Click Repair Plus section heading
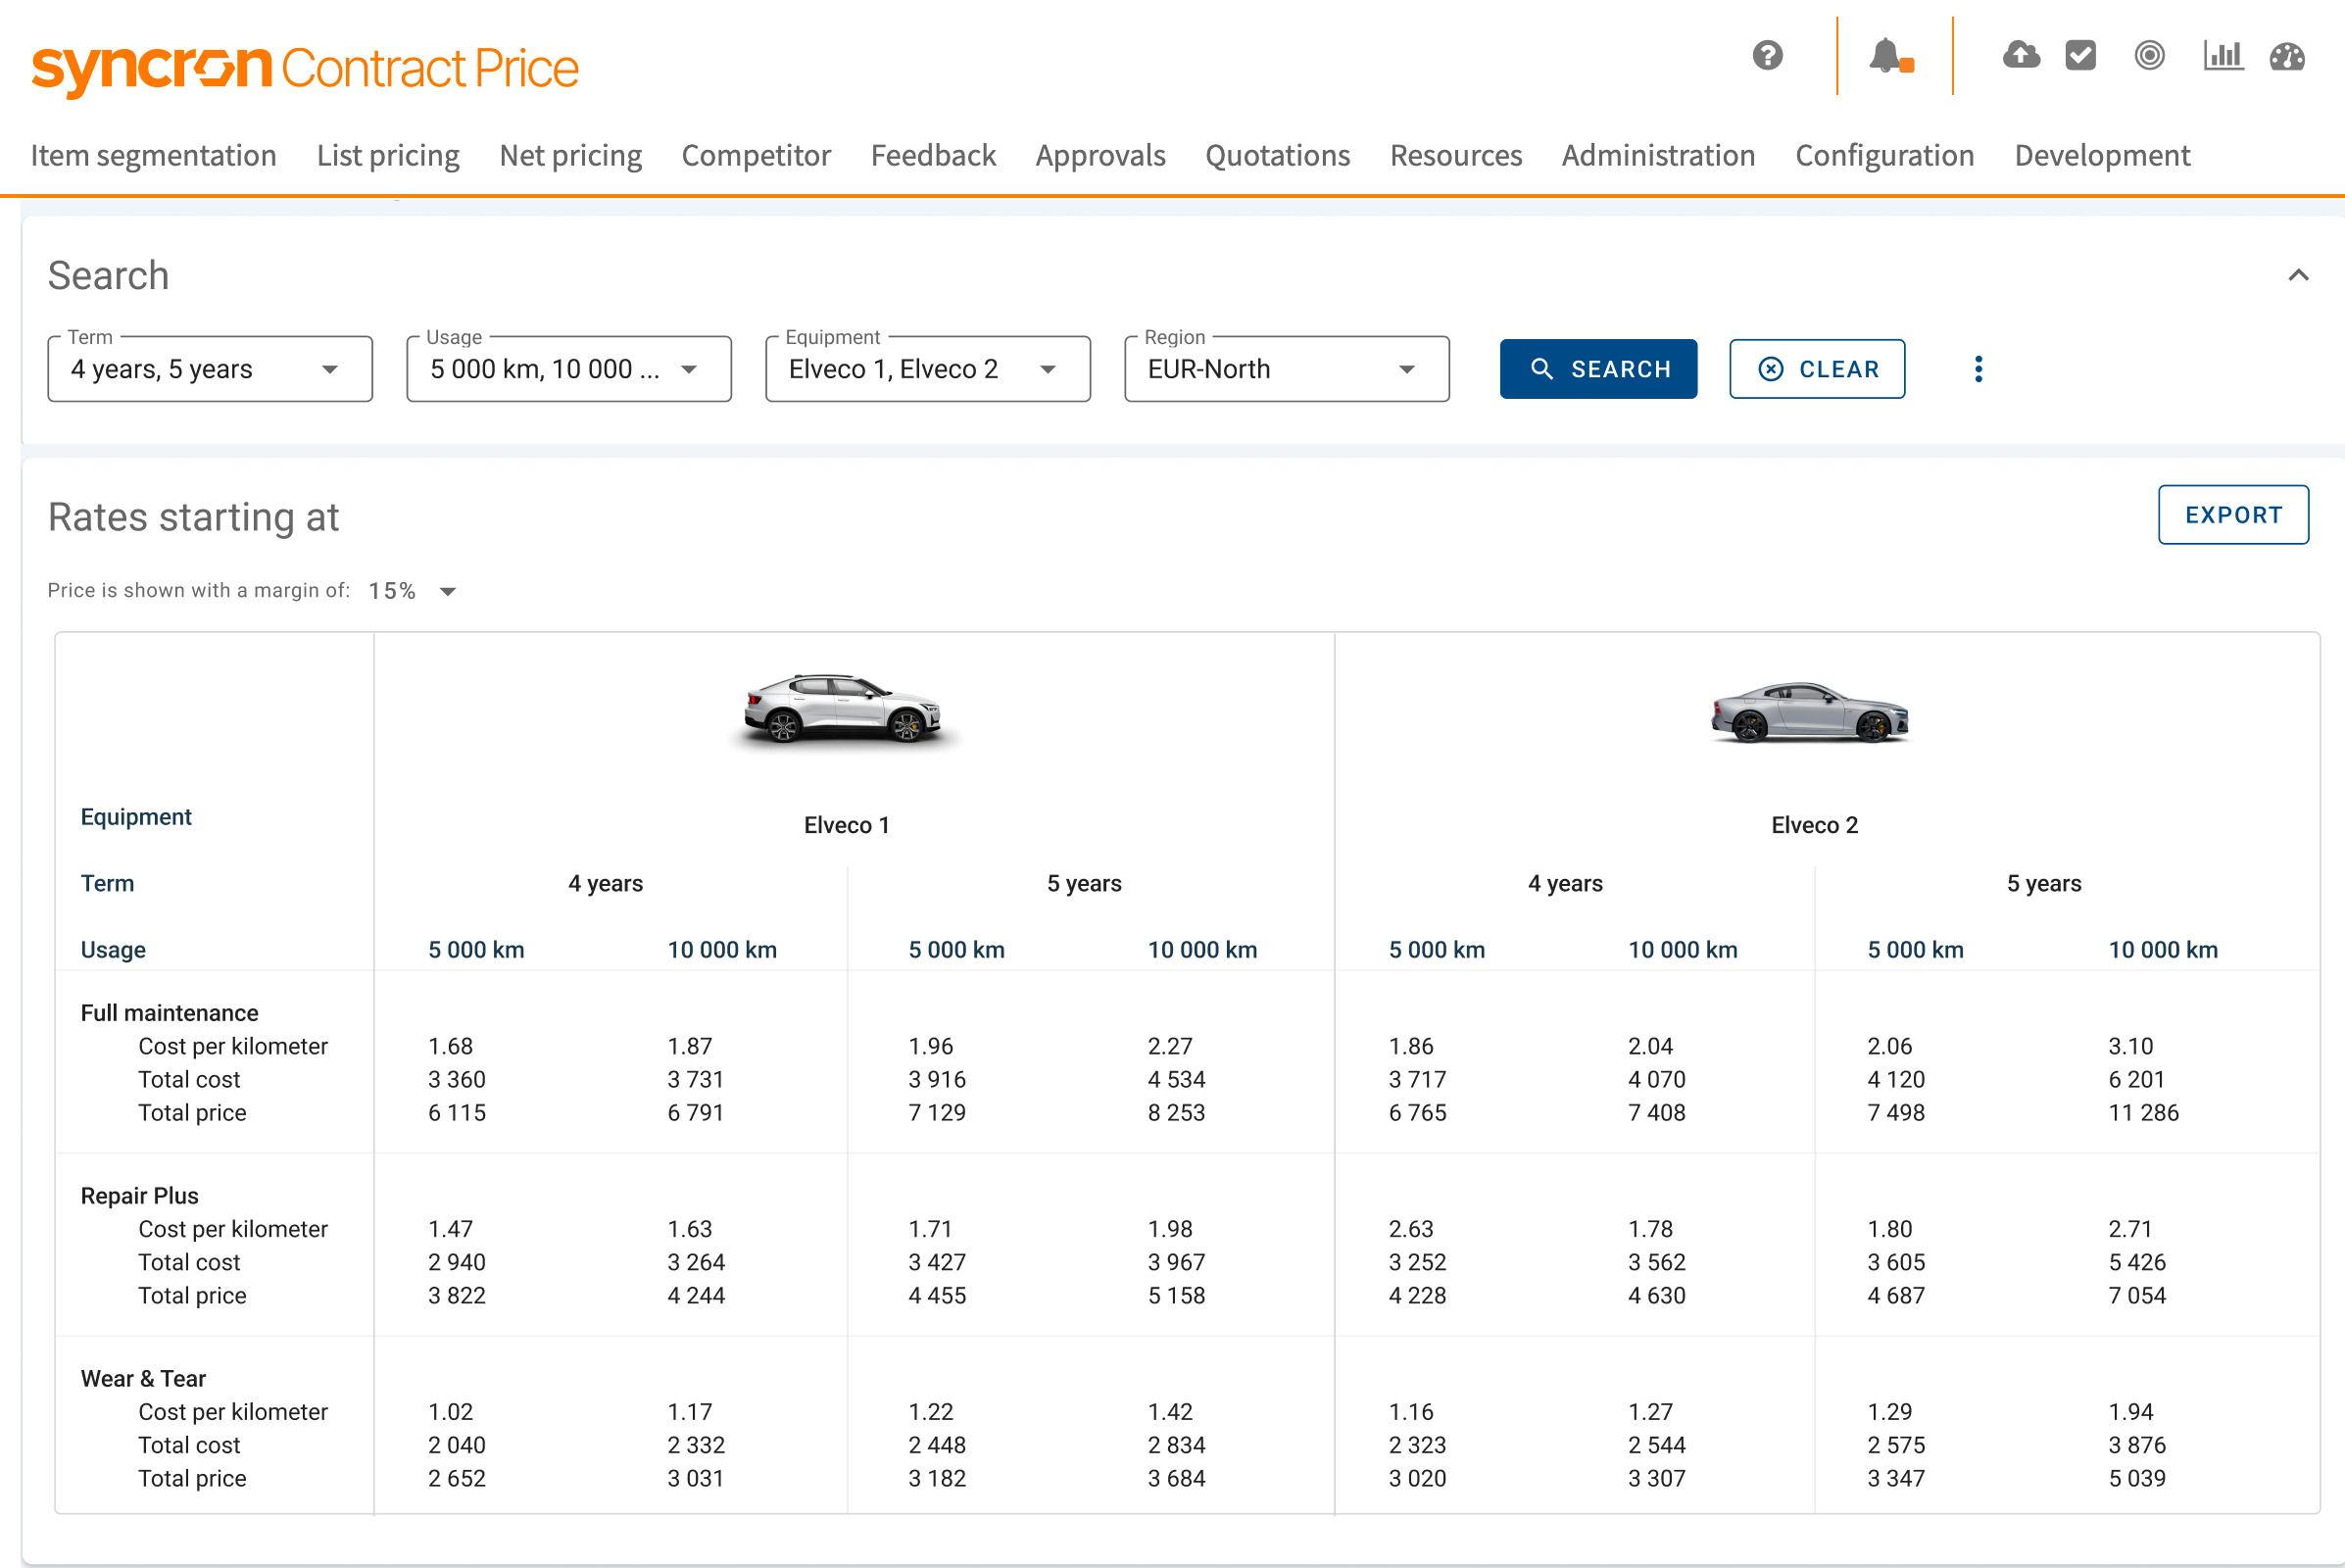Screen dimensions: 2345x1568 (139, 1196)
